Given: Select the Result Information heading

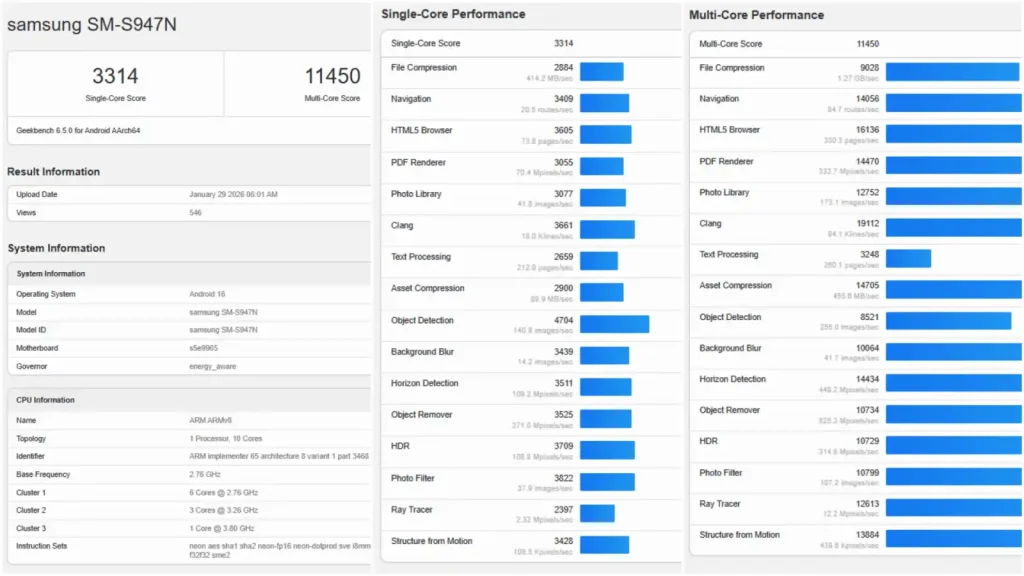Looking at the screenshot, I should pos(54,172).
